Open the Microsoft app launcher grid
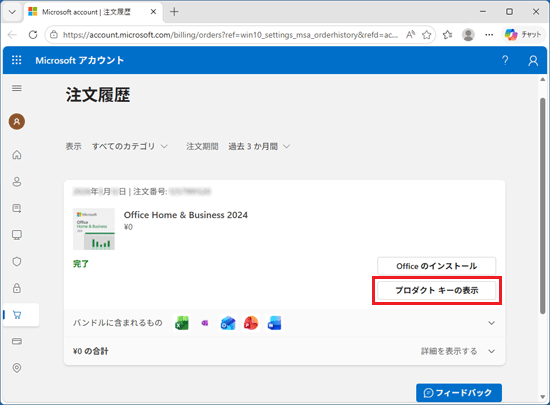The width and height of the screenshot is (550, 405). coord(16,60)
